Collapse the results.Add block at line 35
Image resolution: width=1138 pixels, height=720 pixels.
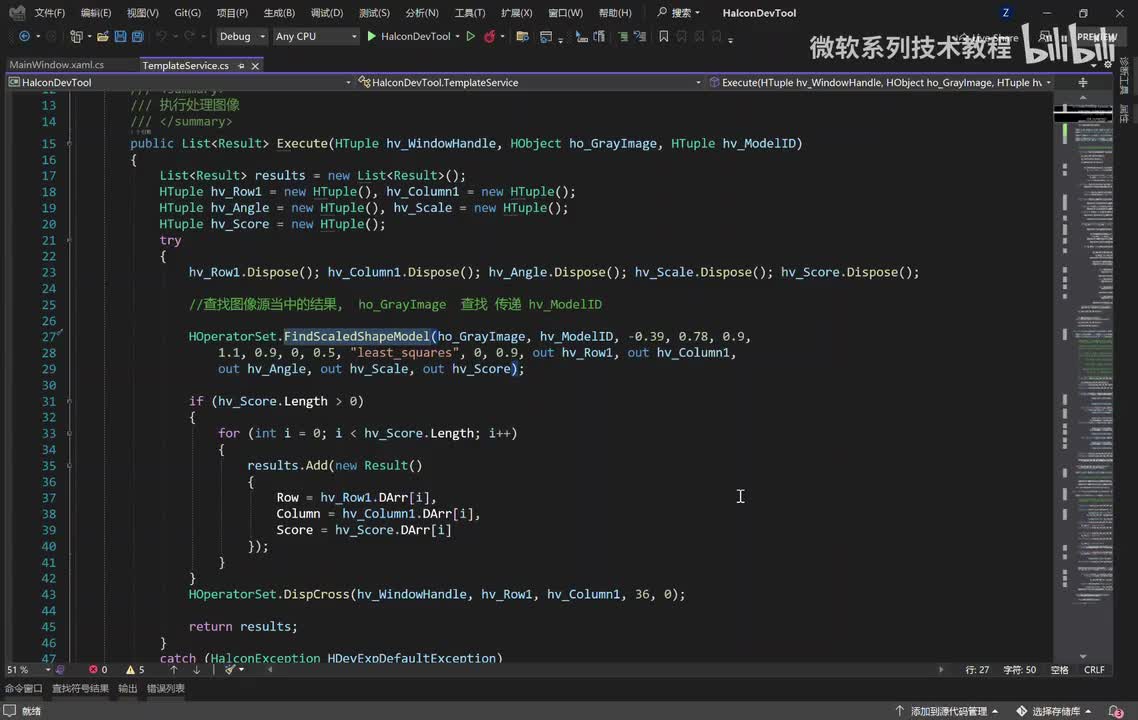pyautogui.click(x=70, y=465)
